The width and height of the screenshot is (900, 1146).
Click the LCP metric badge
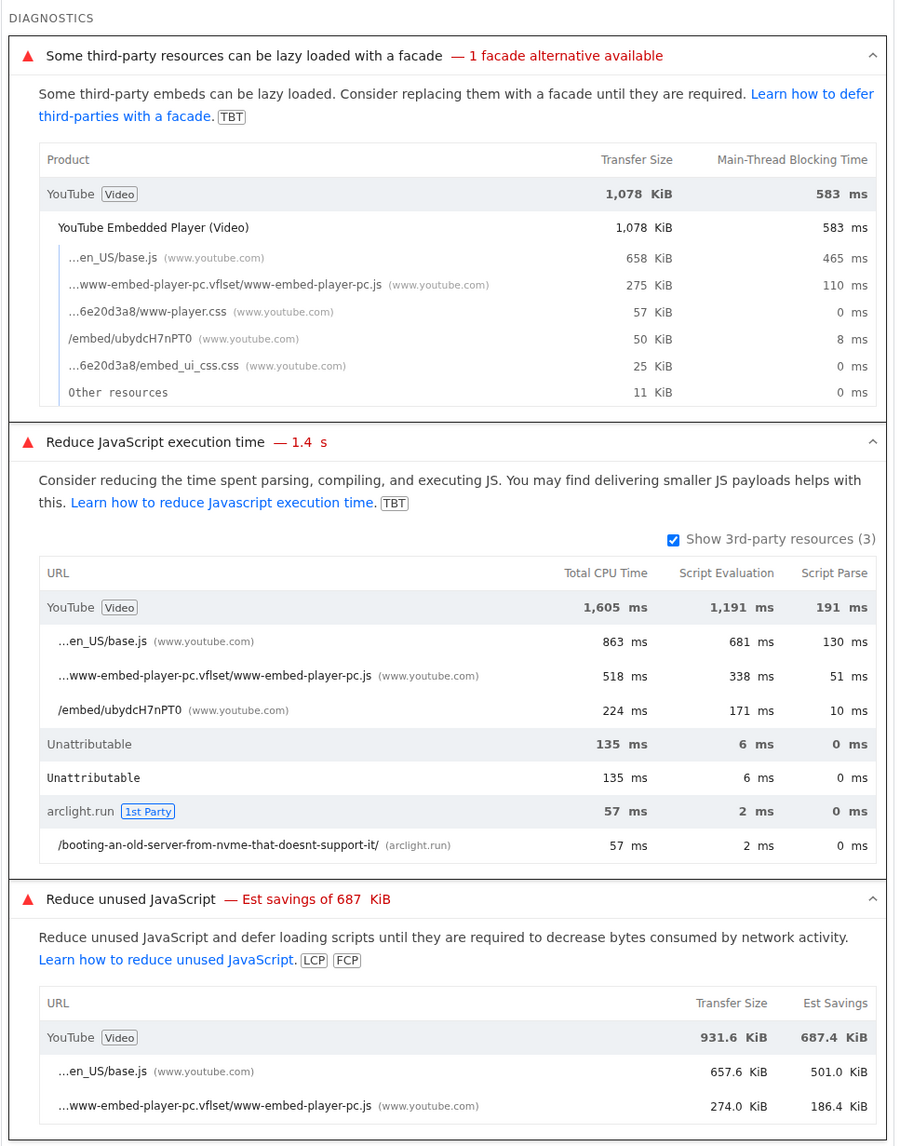[x=314, y=960]
